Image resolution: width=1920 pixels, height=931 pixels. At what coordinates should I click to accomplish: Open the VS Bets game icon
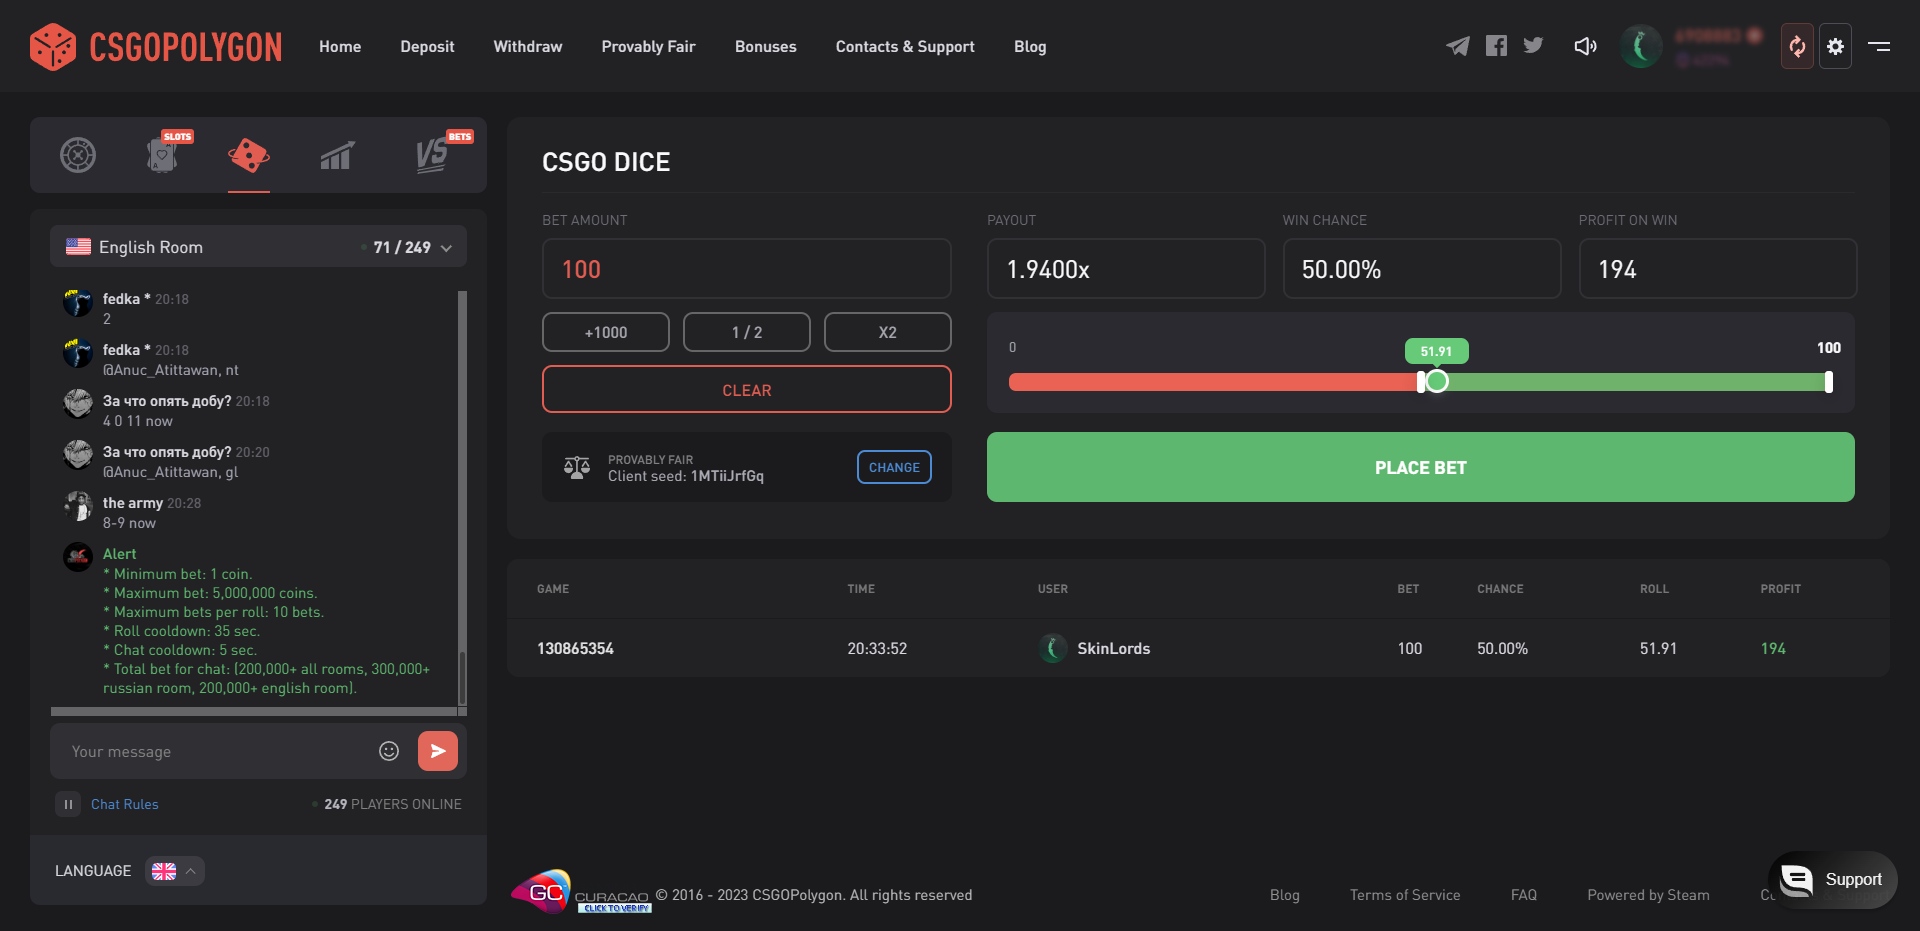434,155
